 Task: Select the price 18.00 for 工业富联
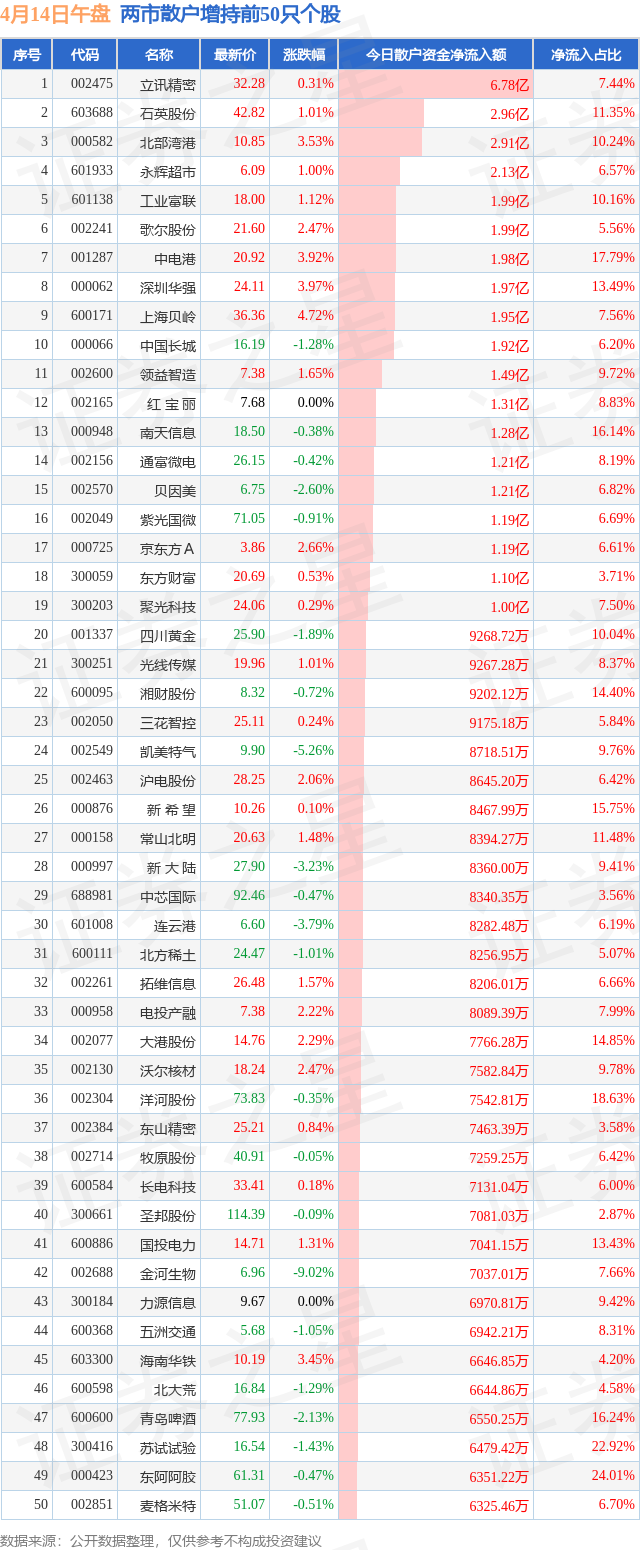coord(248,200)
